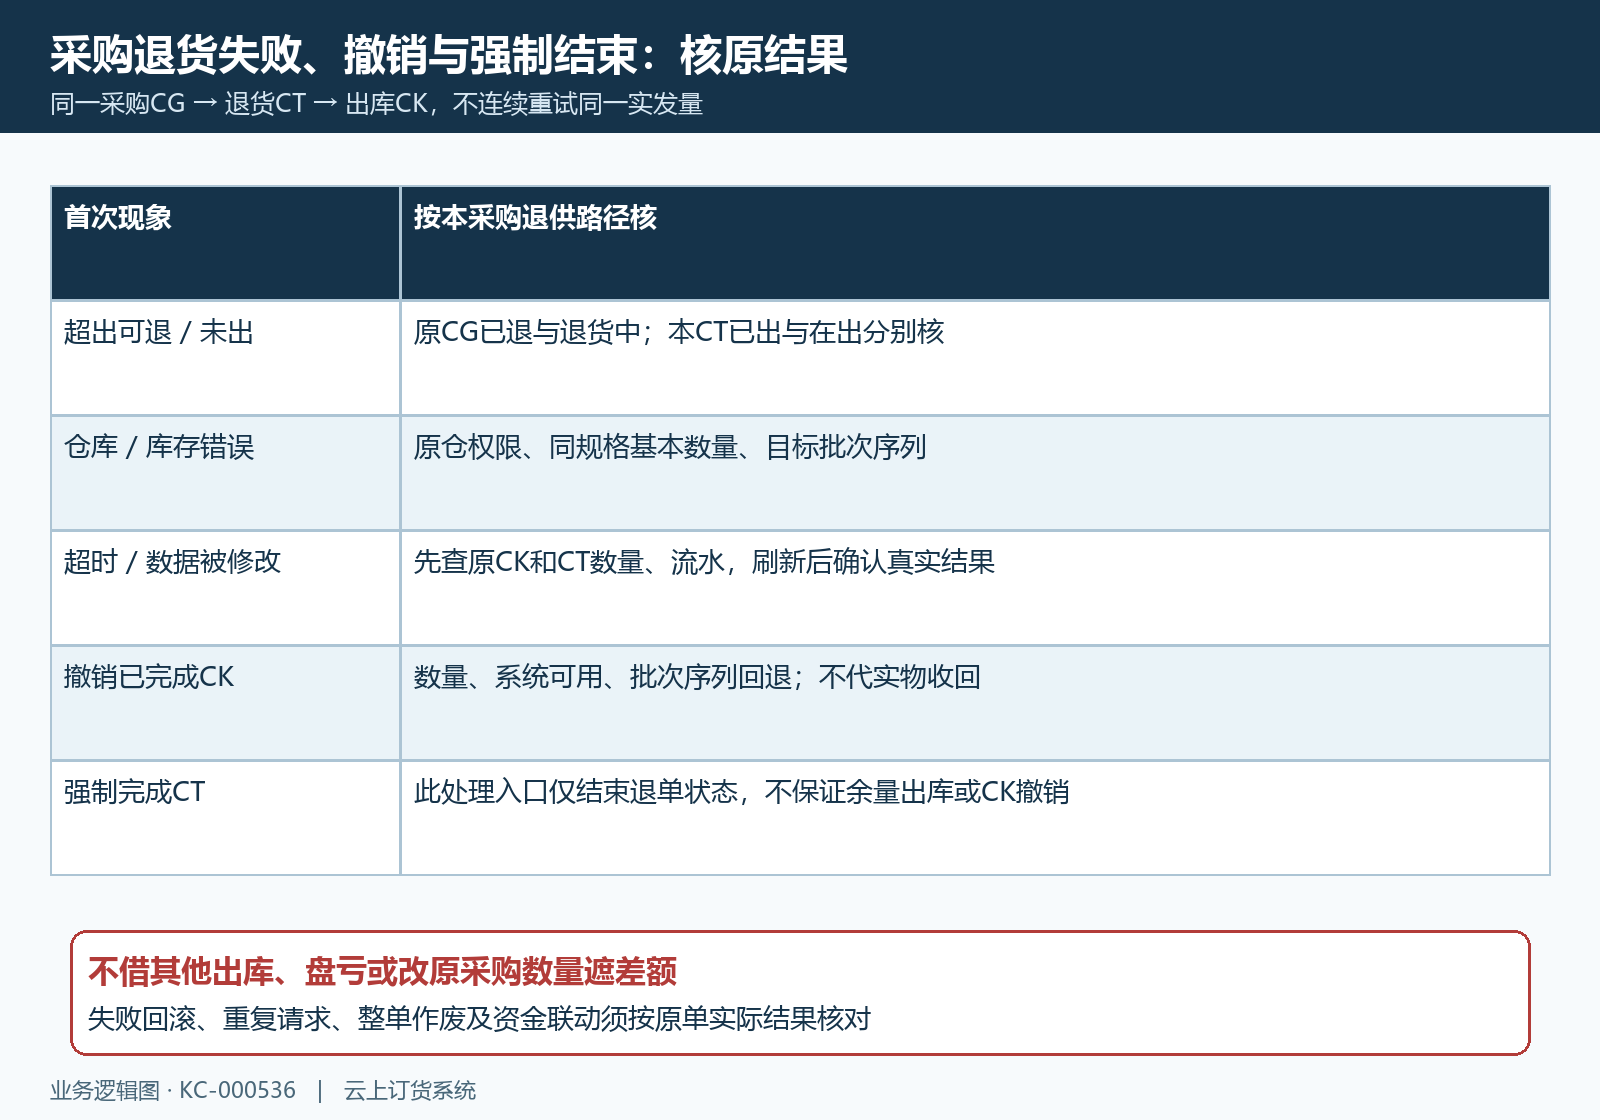1600x1120 pixels.
Task: Select the cell 此处理入口仅结束退单状态
Action: click(975, 818)
